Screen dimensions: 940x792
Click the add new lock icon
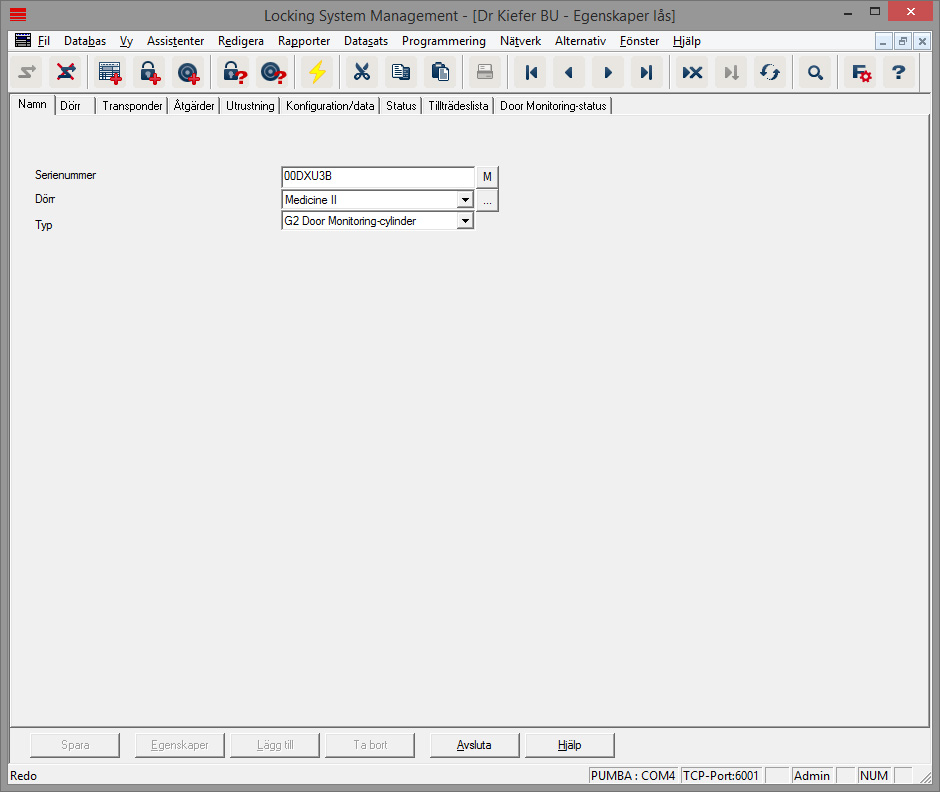[x=149, y=72]
